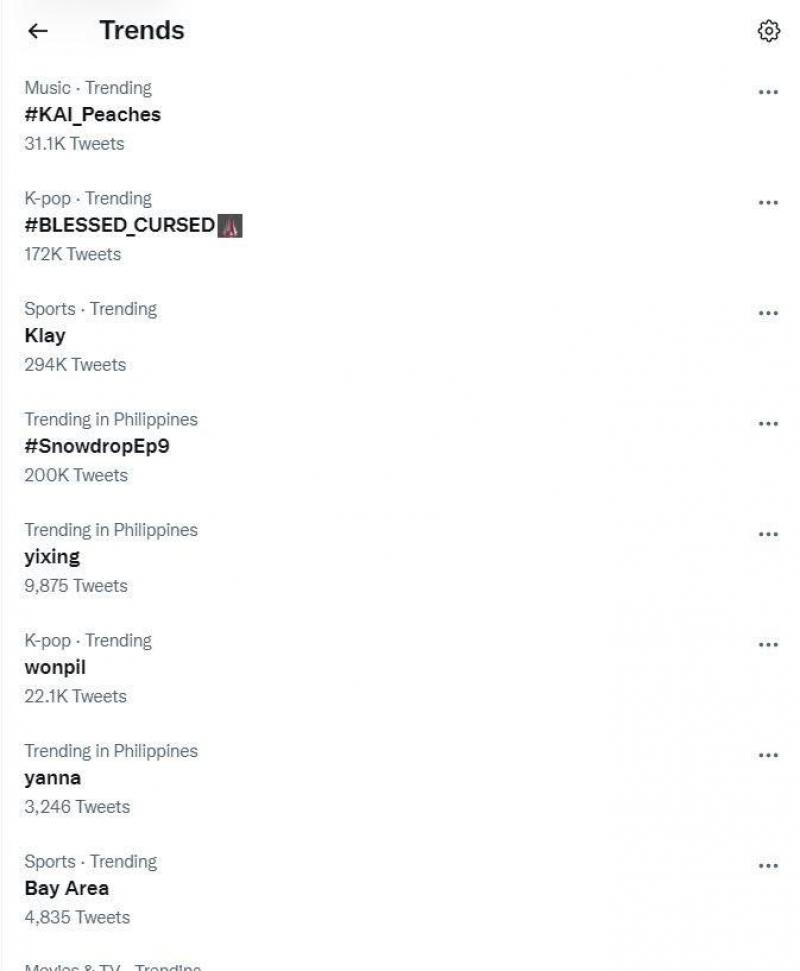
Task: Open the Bay Area sports trend
Action: point(66,888)
